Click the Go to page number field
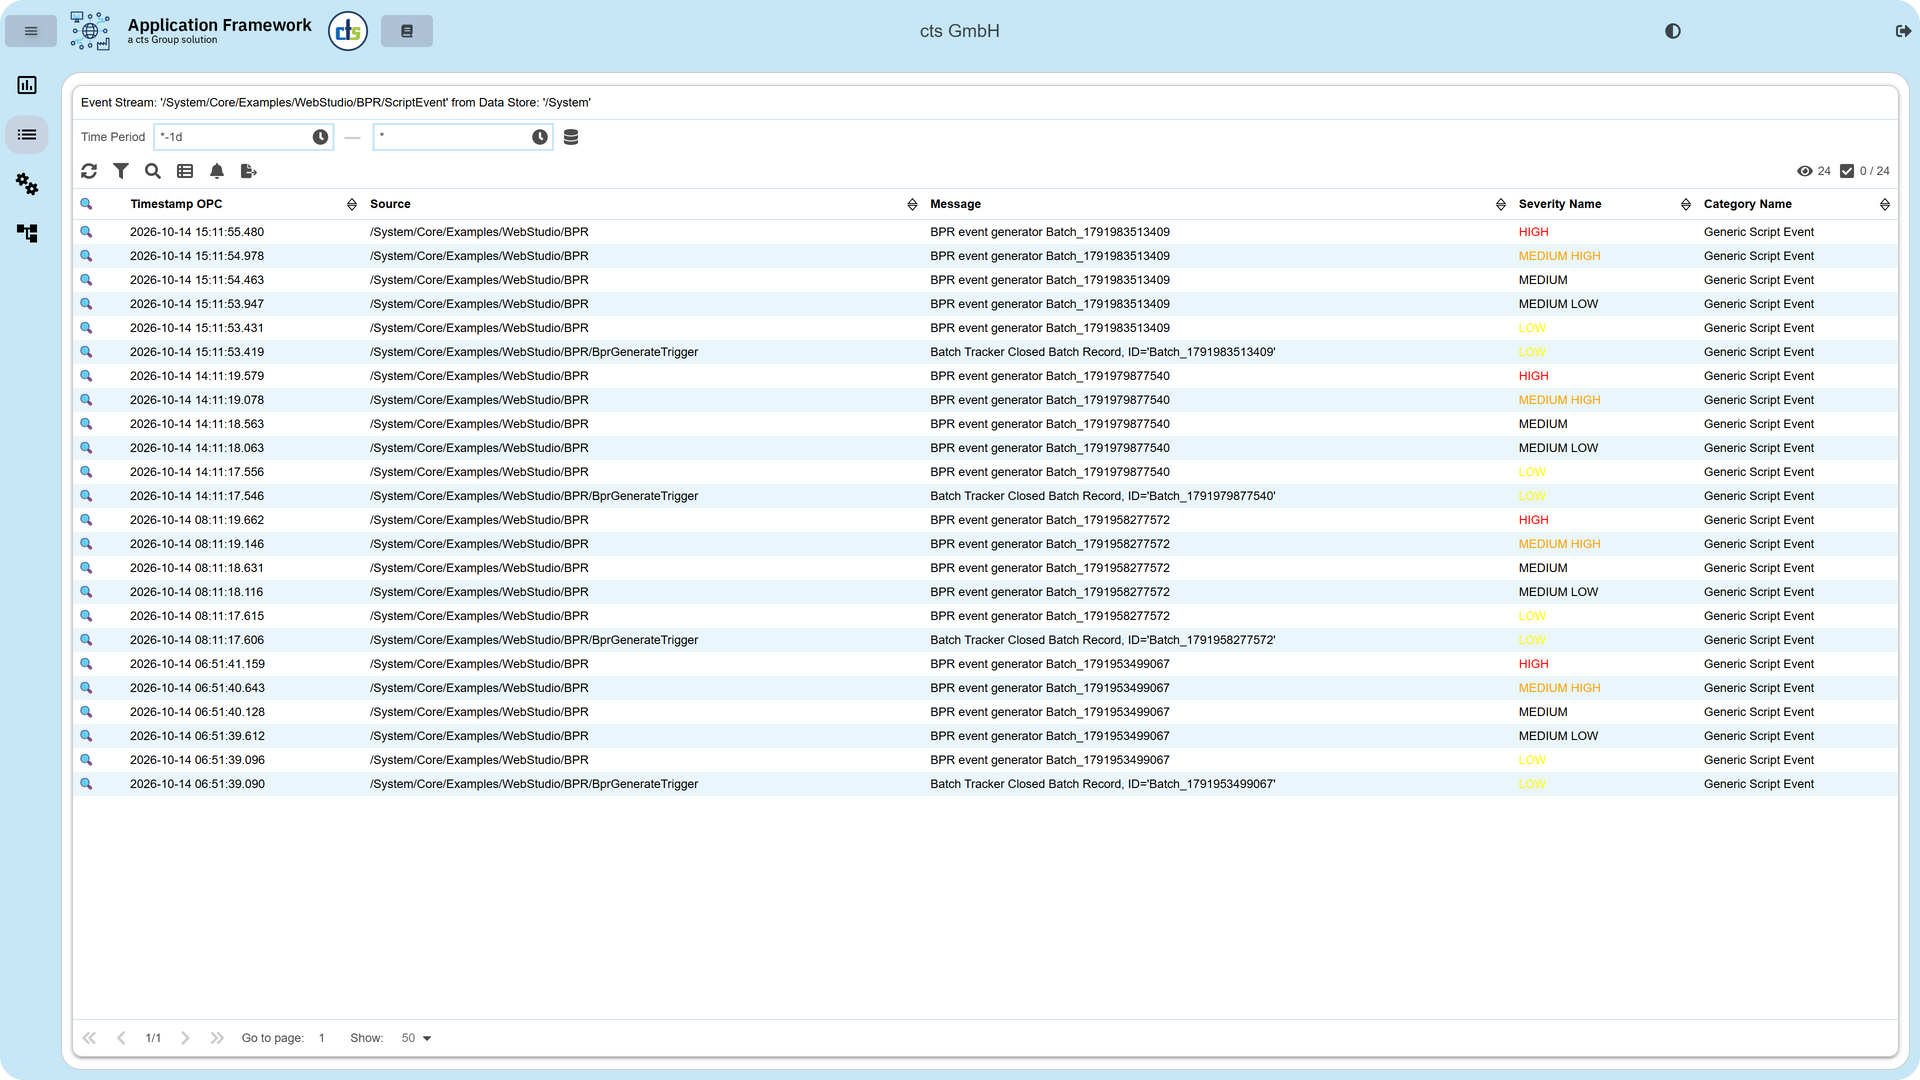1920x1080 pixels. pos(322,1038)
